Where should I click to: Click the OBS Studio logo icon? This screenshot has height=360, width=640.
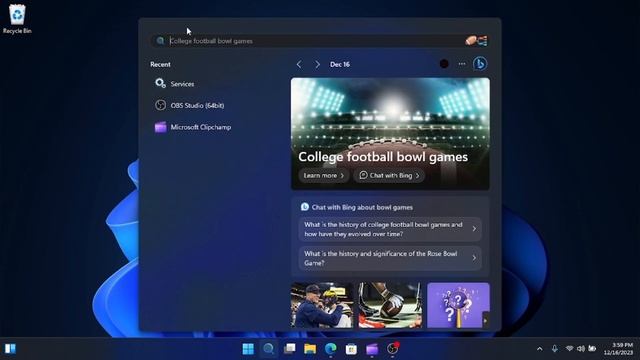coord(160,105)
